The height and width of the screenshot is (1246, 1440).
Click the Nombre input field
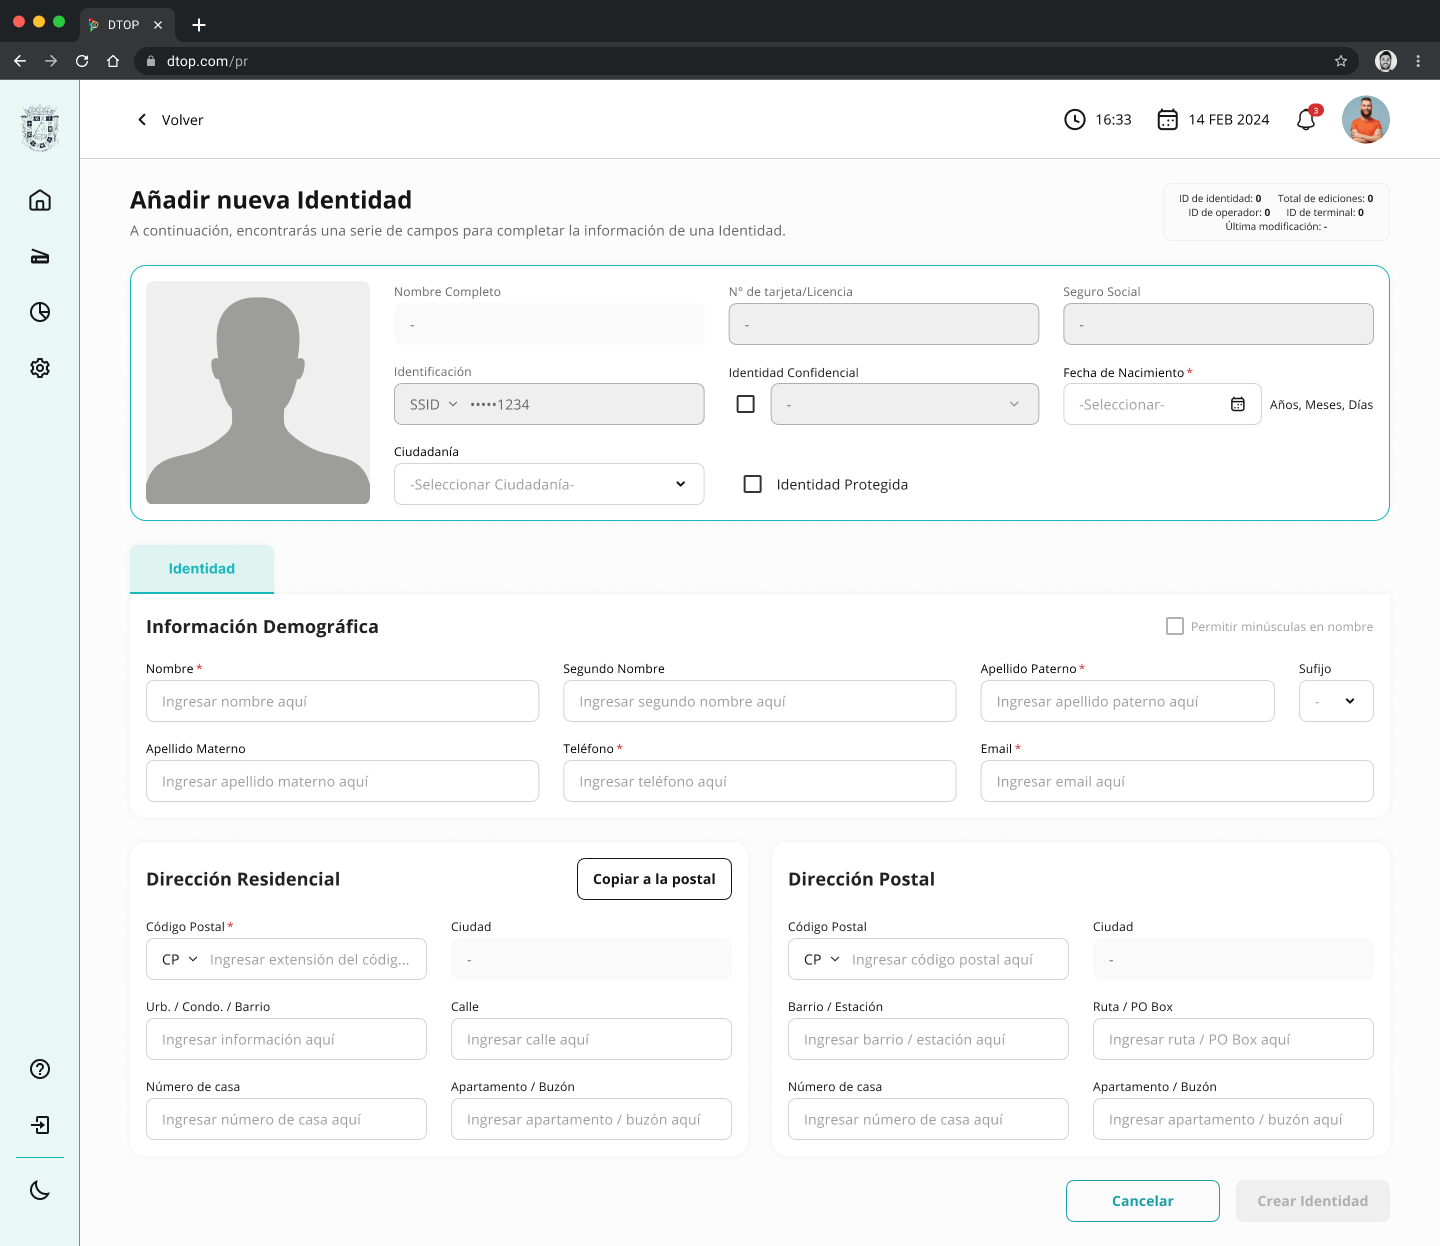[342, 701]
